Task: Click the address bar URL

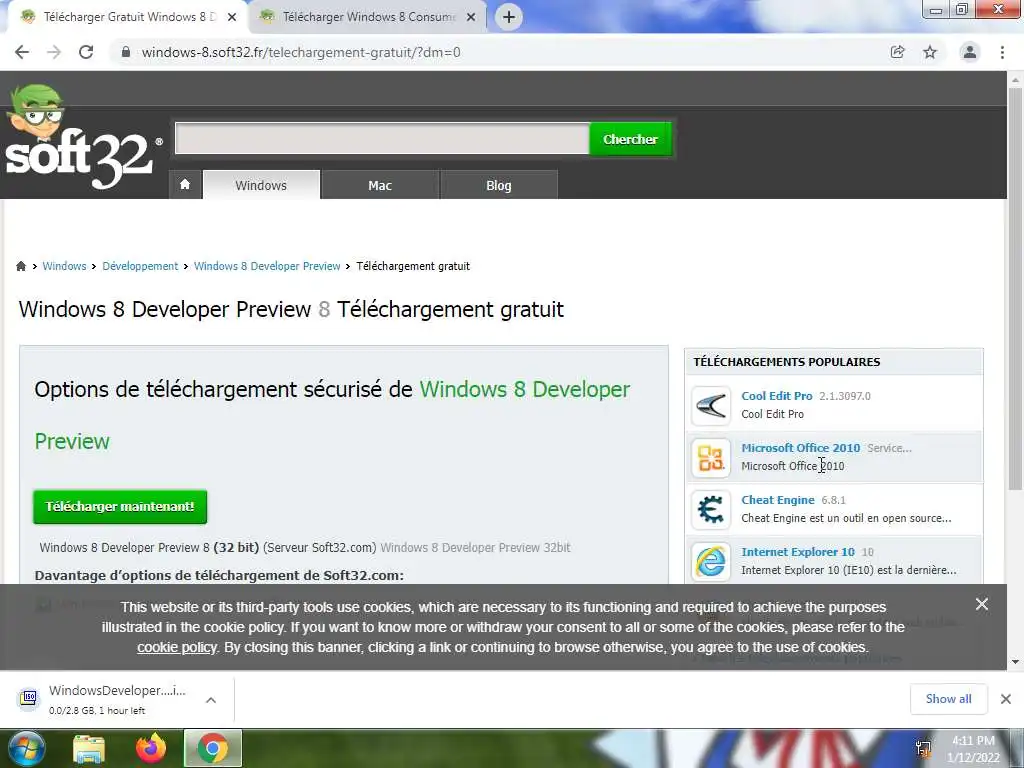Action: pos(301,52)
